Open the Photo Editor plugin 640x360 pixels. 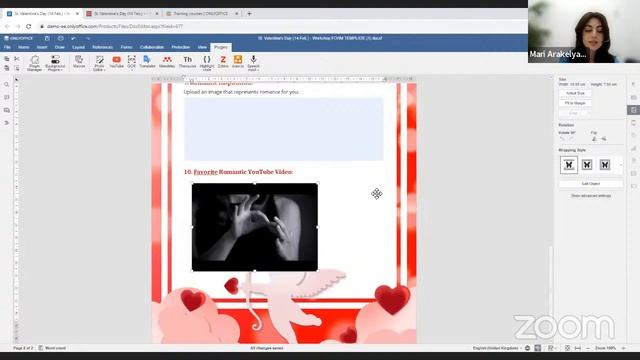[99, 63]
